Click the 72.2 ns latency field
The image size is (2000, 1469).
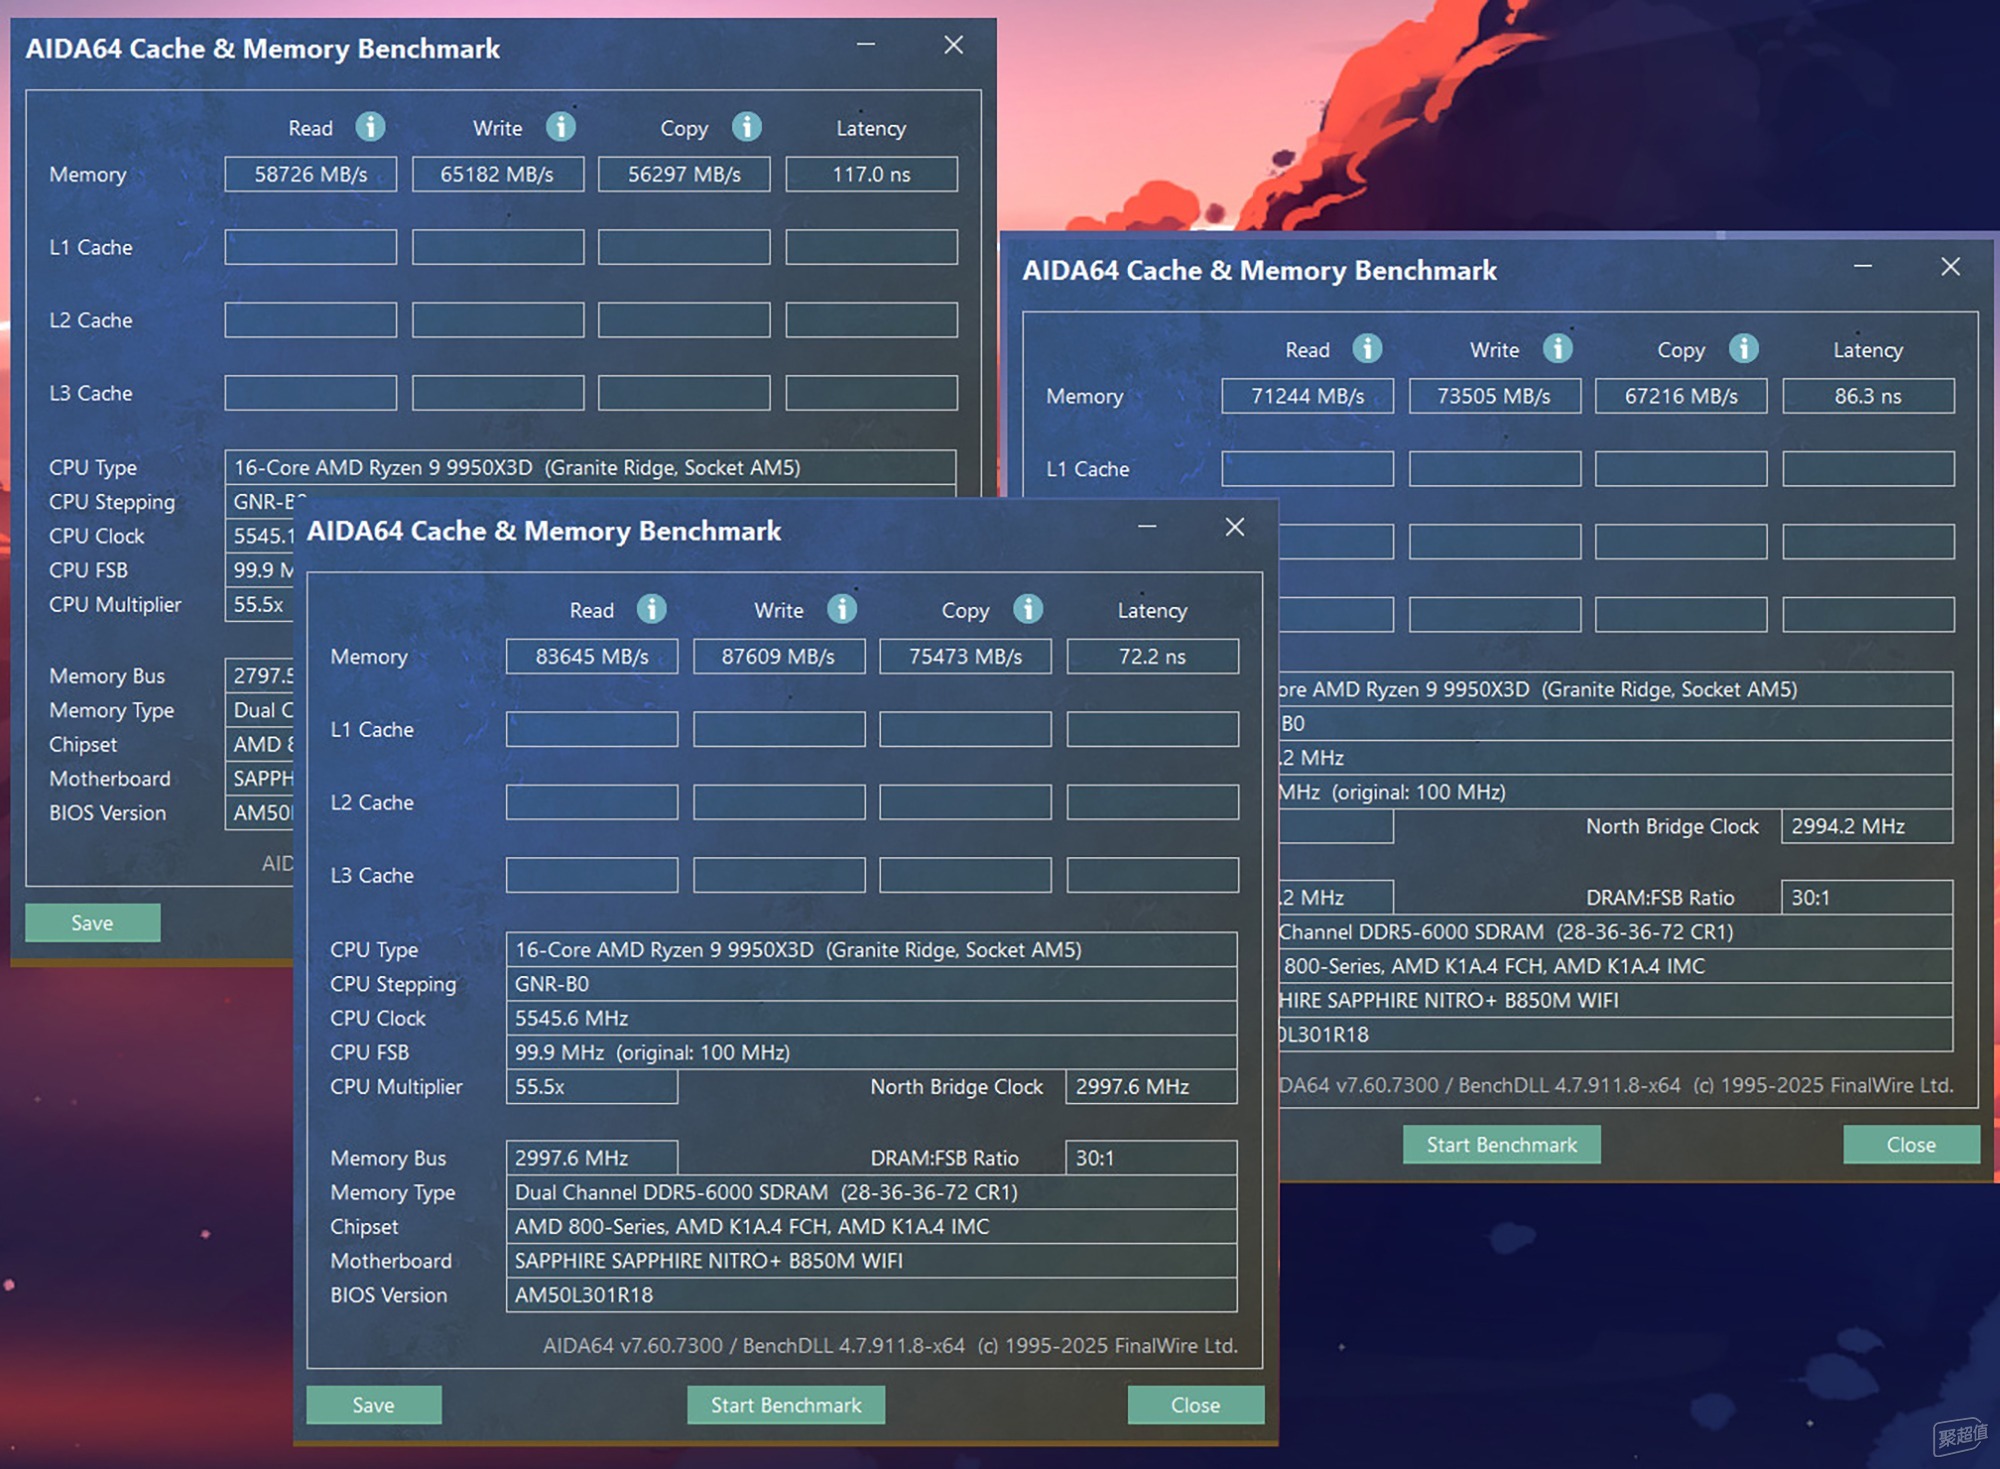[1152, 657]
